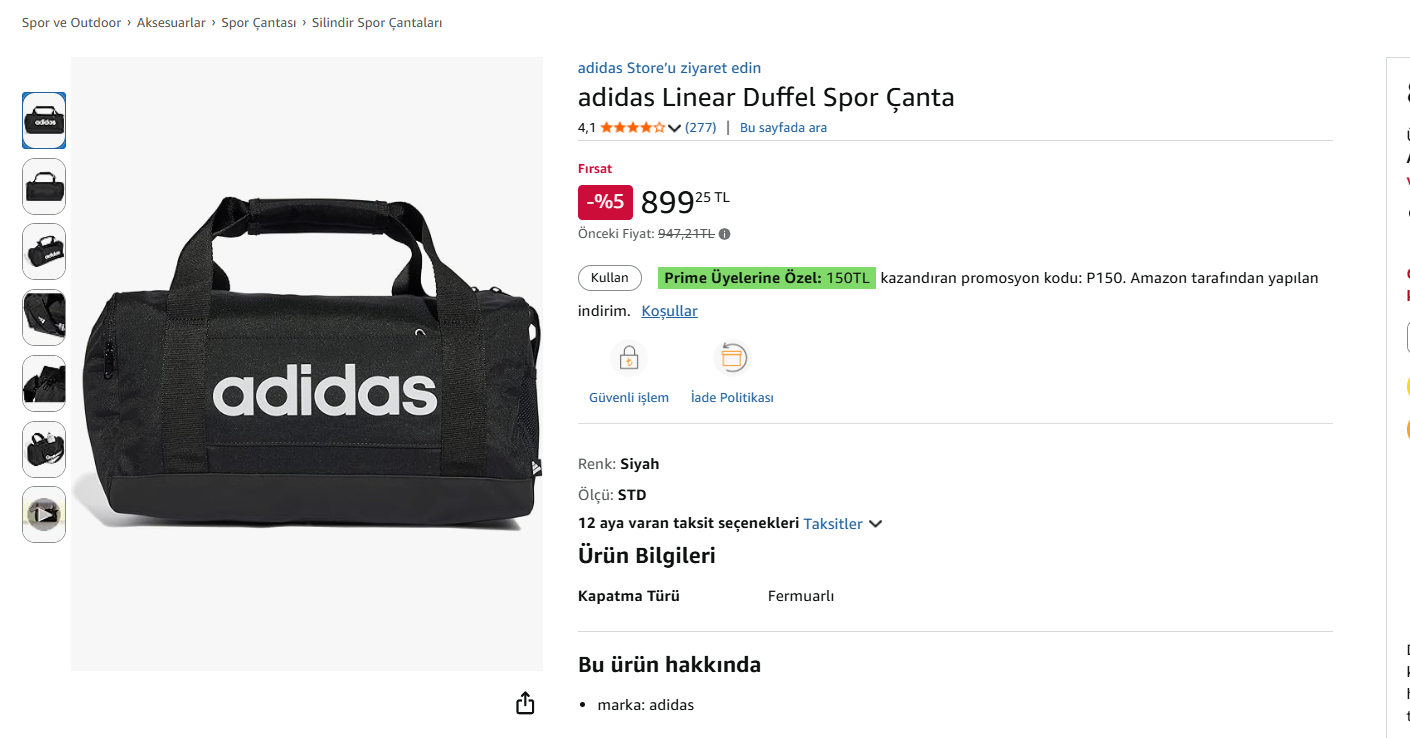Select the second product thumbnail

[x=44, y=187]
